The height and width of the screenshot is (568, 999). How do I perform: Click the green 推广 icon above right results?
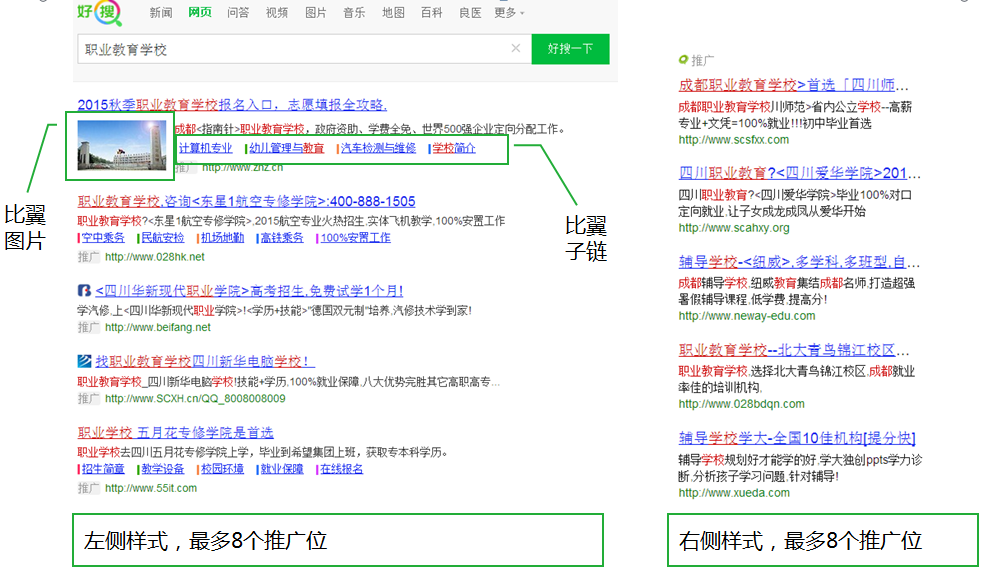tap(683, 60)
